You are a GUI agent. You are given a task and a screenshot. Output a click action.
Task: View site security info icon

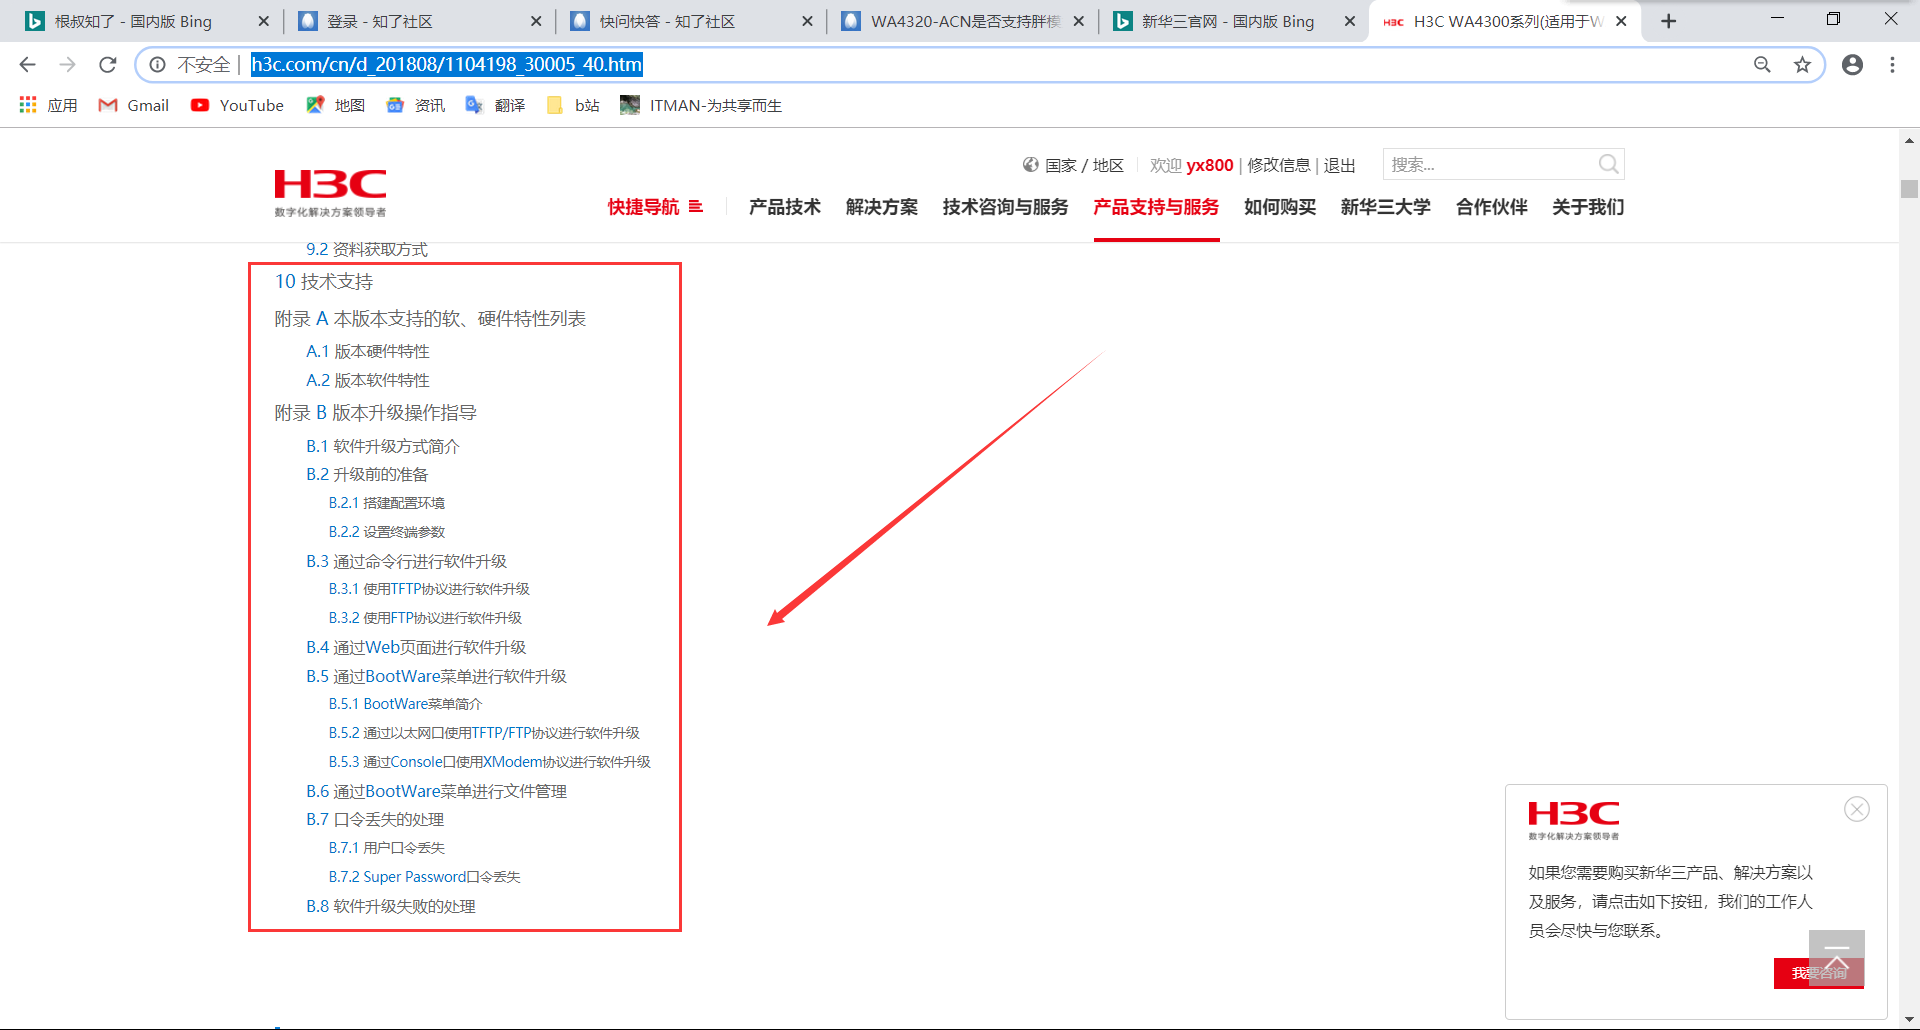pyautogui.click(x=158, y=65)
